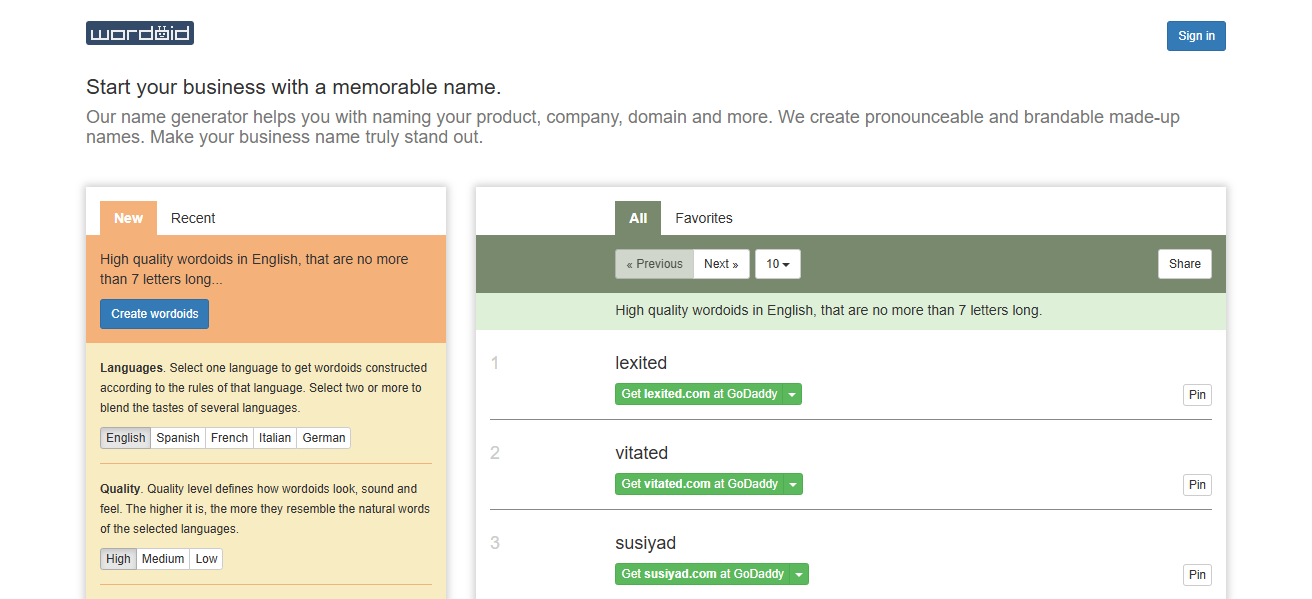Click the Sign in button
The image size is (1312, 599).
pyautogui.click(x=1196, y=36)
